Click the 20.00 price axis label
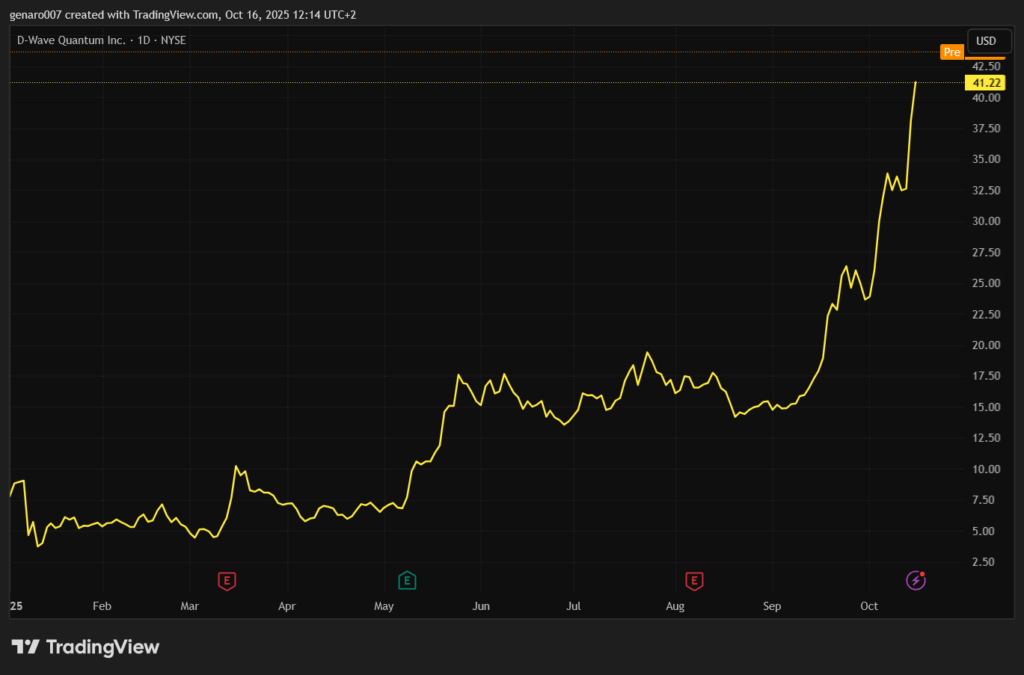Viewport: 1024px width, 675px height. coord(985,346)
